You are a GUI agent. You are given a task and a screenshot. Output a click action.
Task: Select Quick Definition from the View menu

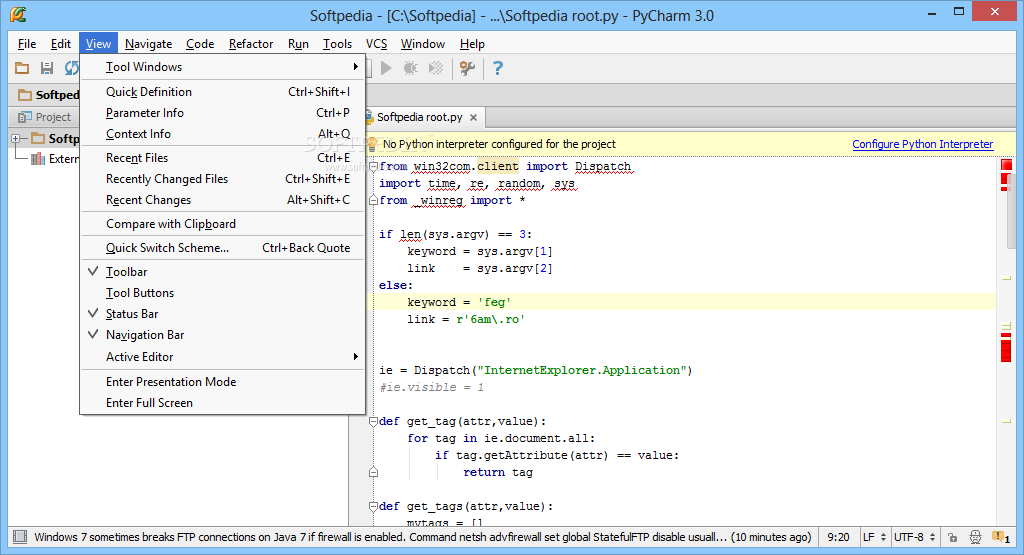pyautogui.click(x=223, y=92)
